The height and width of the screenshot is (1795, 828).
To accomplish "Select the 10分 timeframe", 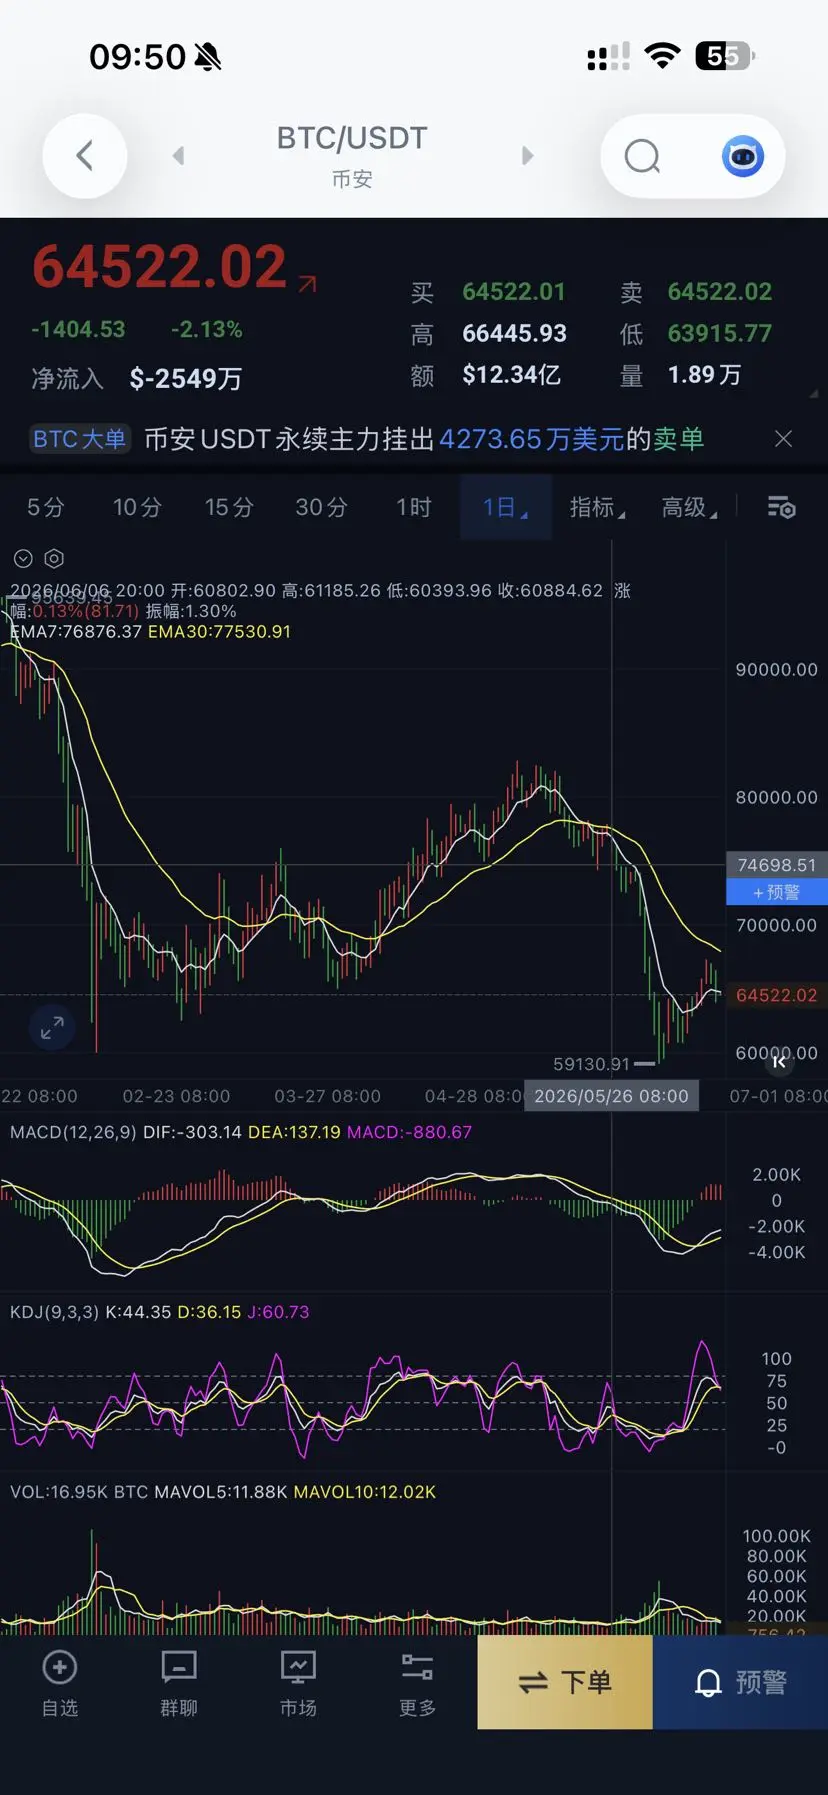I will pyautogui.click(x=137, y=507).
